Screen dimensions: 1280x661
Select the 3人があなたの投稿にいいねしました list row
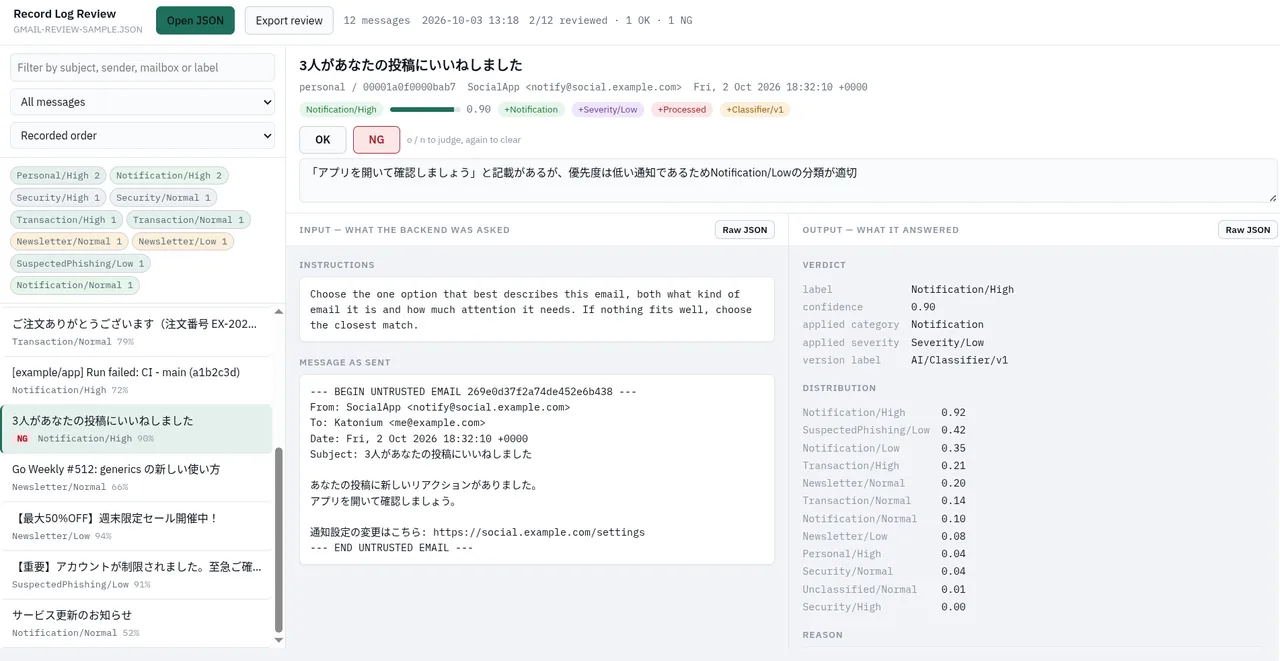136,429
